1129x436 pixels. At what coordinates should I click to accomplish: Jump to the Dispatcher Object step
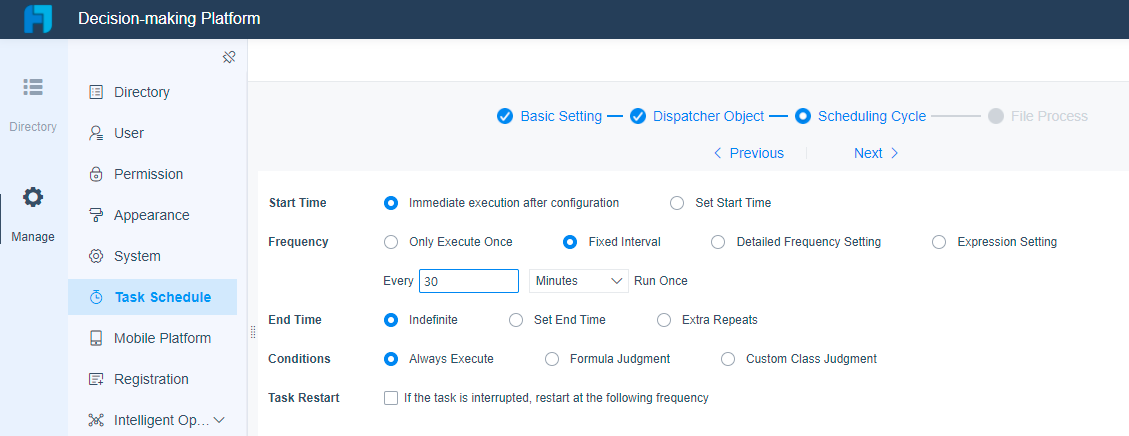(x=709, y=116)
